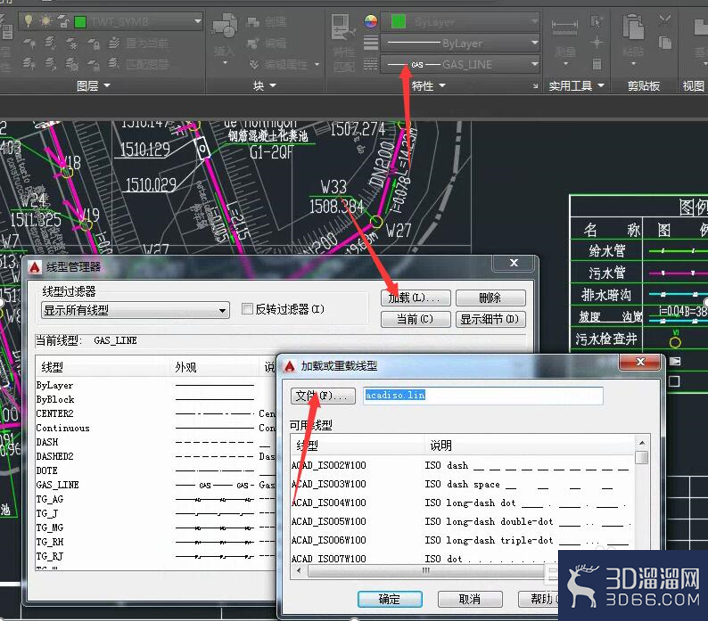This screenshot has width=708, height=621.
Task: Click the 剪贴板 panel title
Action: tap(643, 85)
